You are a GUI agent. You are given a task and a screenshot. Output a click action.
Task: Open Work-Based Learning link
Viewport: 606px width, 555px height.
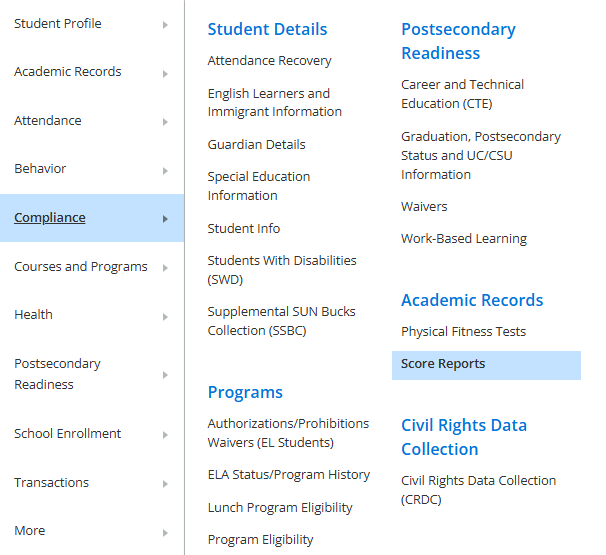pyautogui.click(x=463, y=239)
